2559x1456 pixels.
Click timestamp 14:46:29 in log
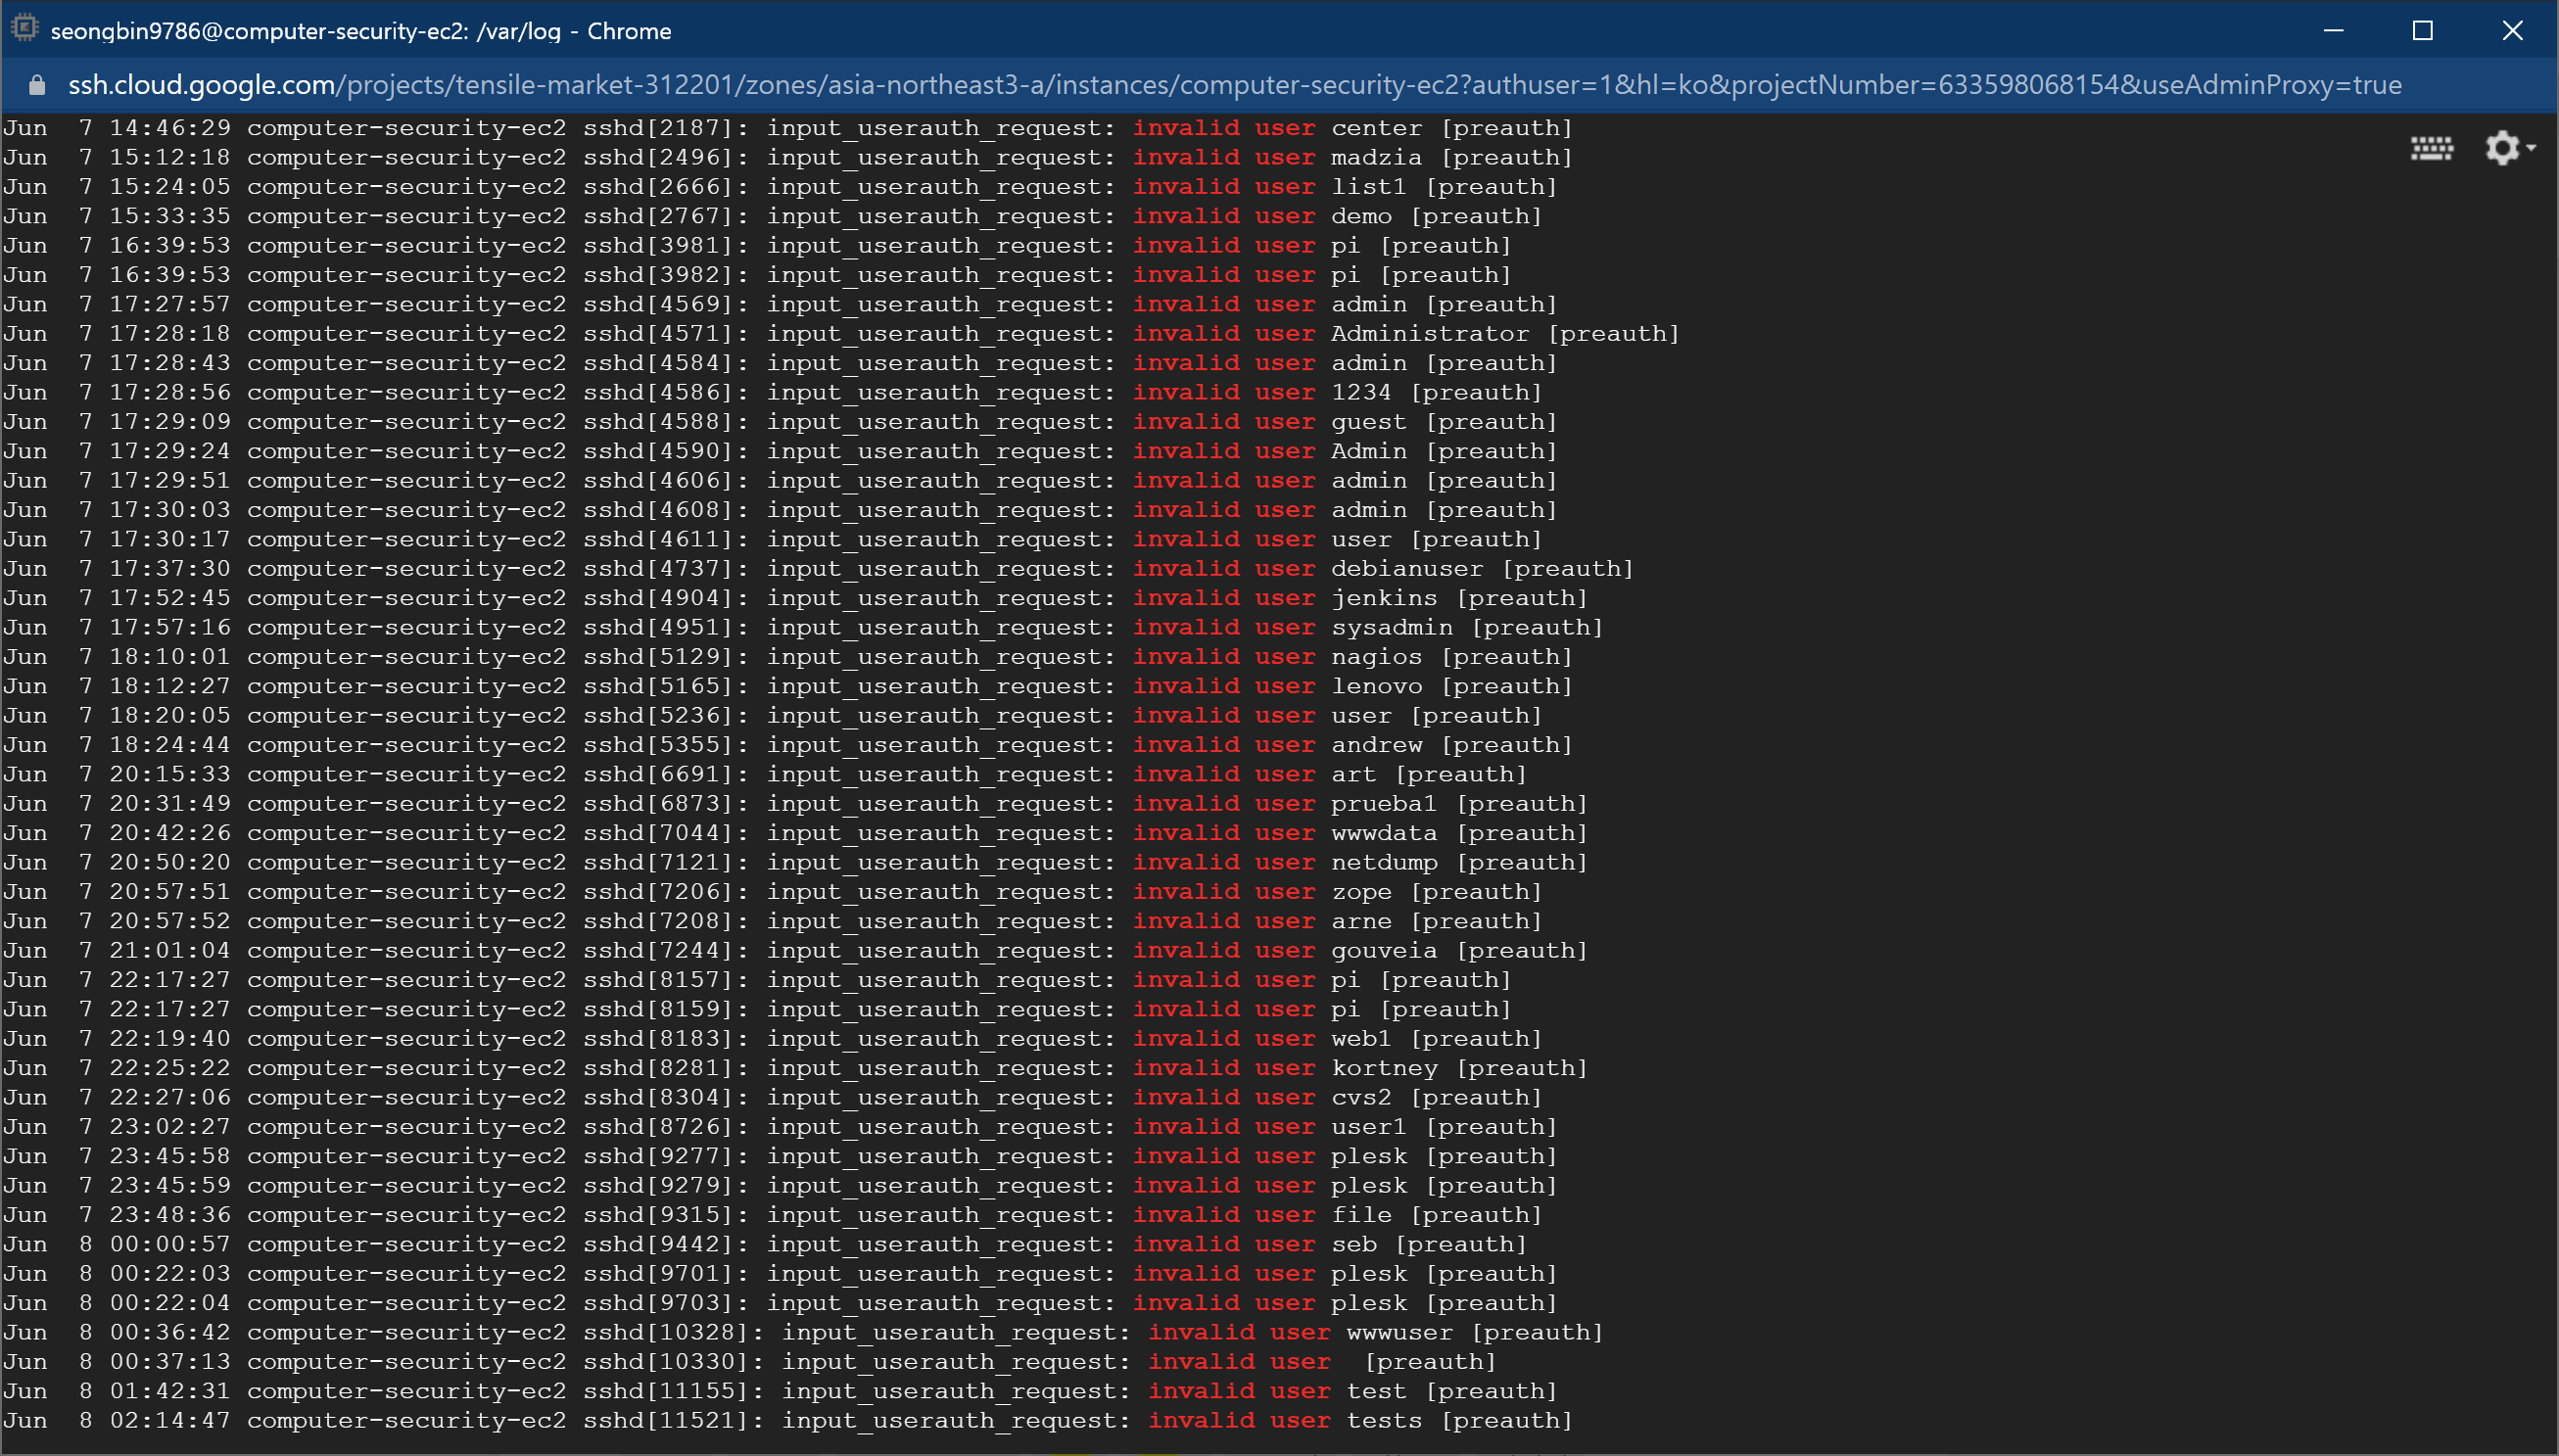click(170, 128)
